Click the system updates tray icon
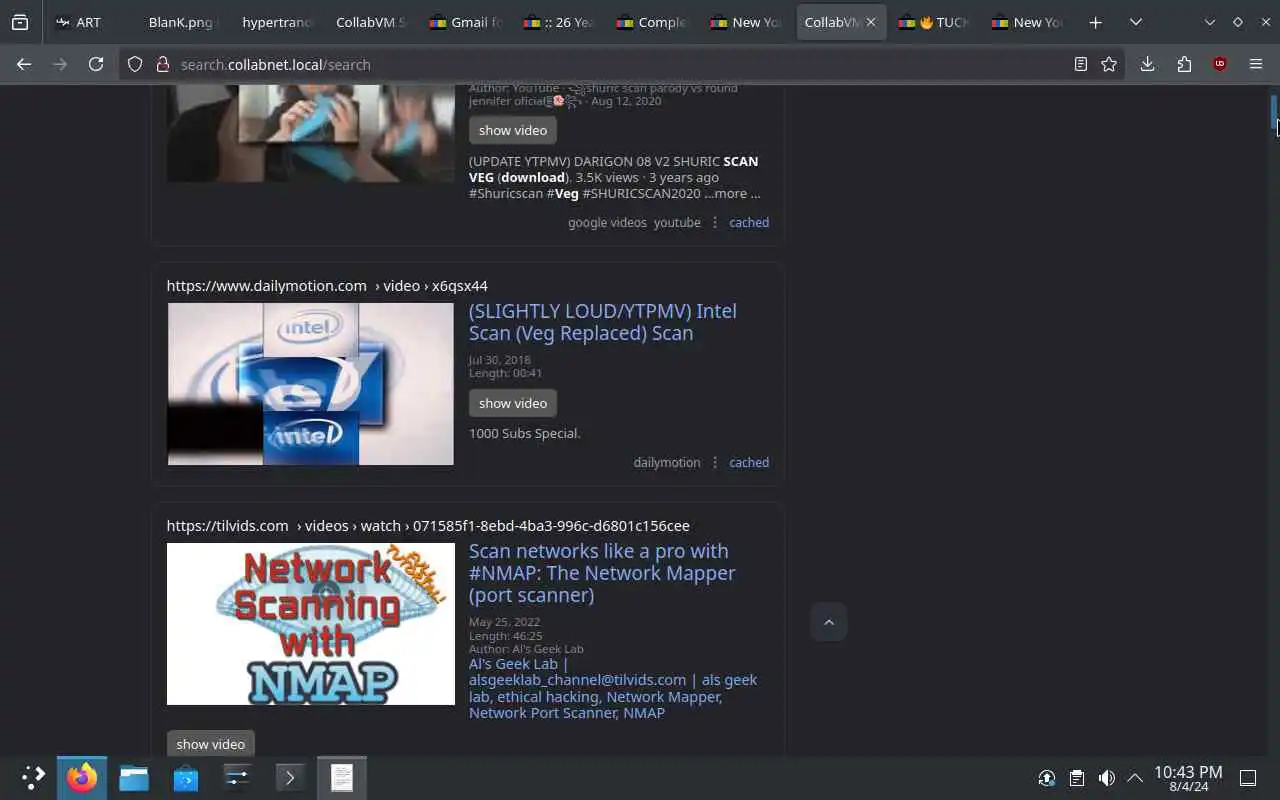Image resolution: width=1280 pixels, height=800 pixels. coord(1047,778)
